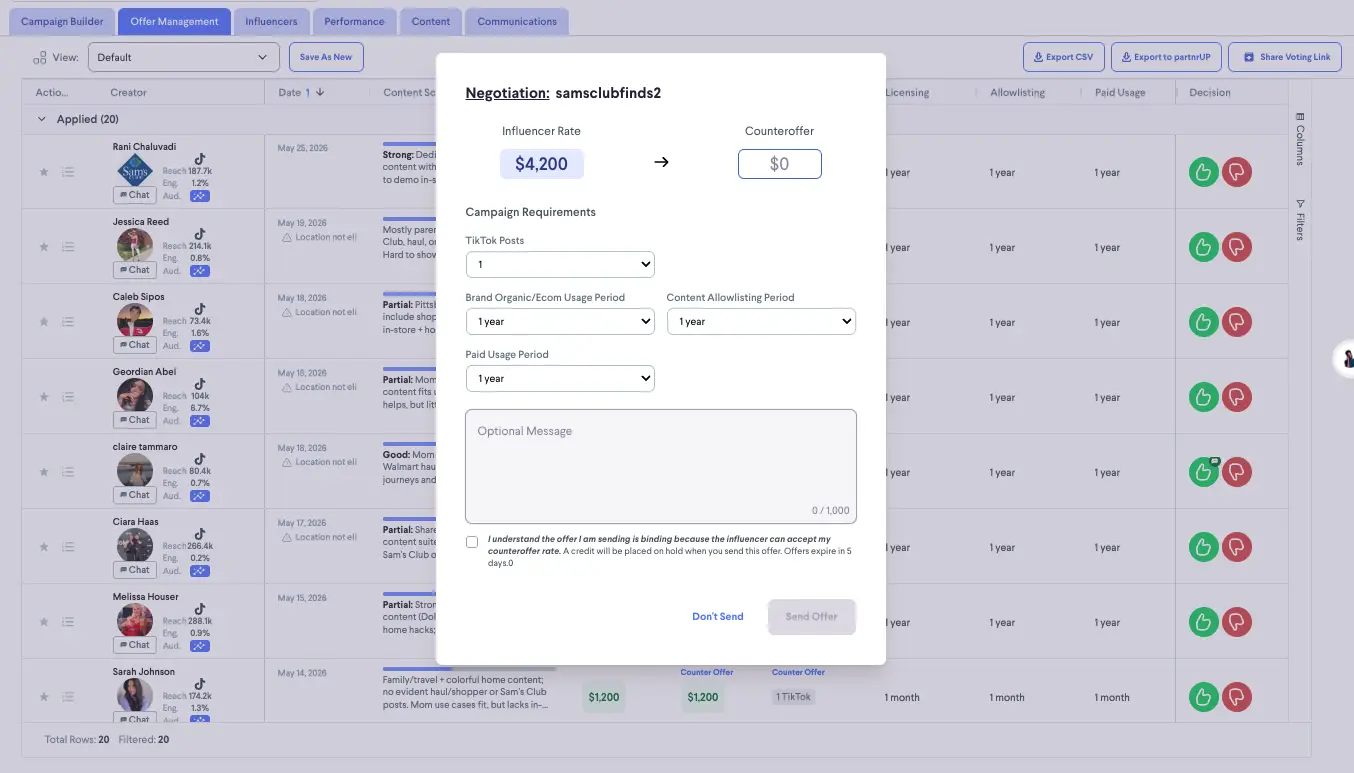1354x773 pixels.
Task: Click the Paid Usage column header
Action: 1120,92
